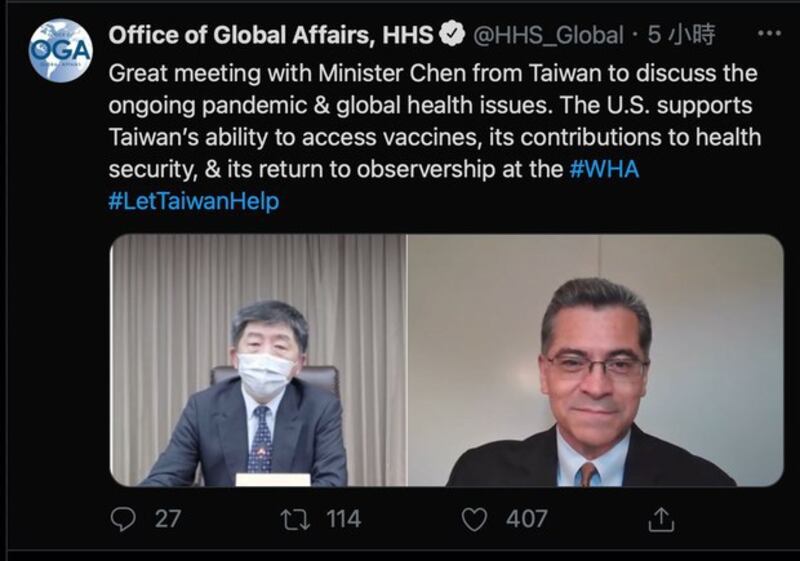Click the 5 小時 timestamp
800x561 pixels.
coord(681,35)
